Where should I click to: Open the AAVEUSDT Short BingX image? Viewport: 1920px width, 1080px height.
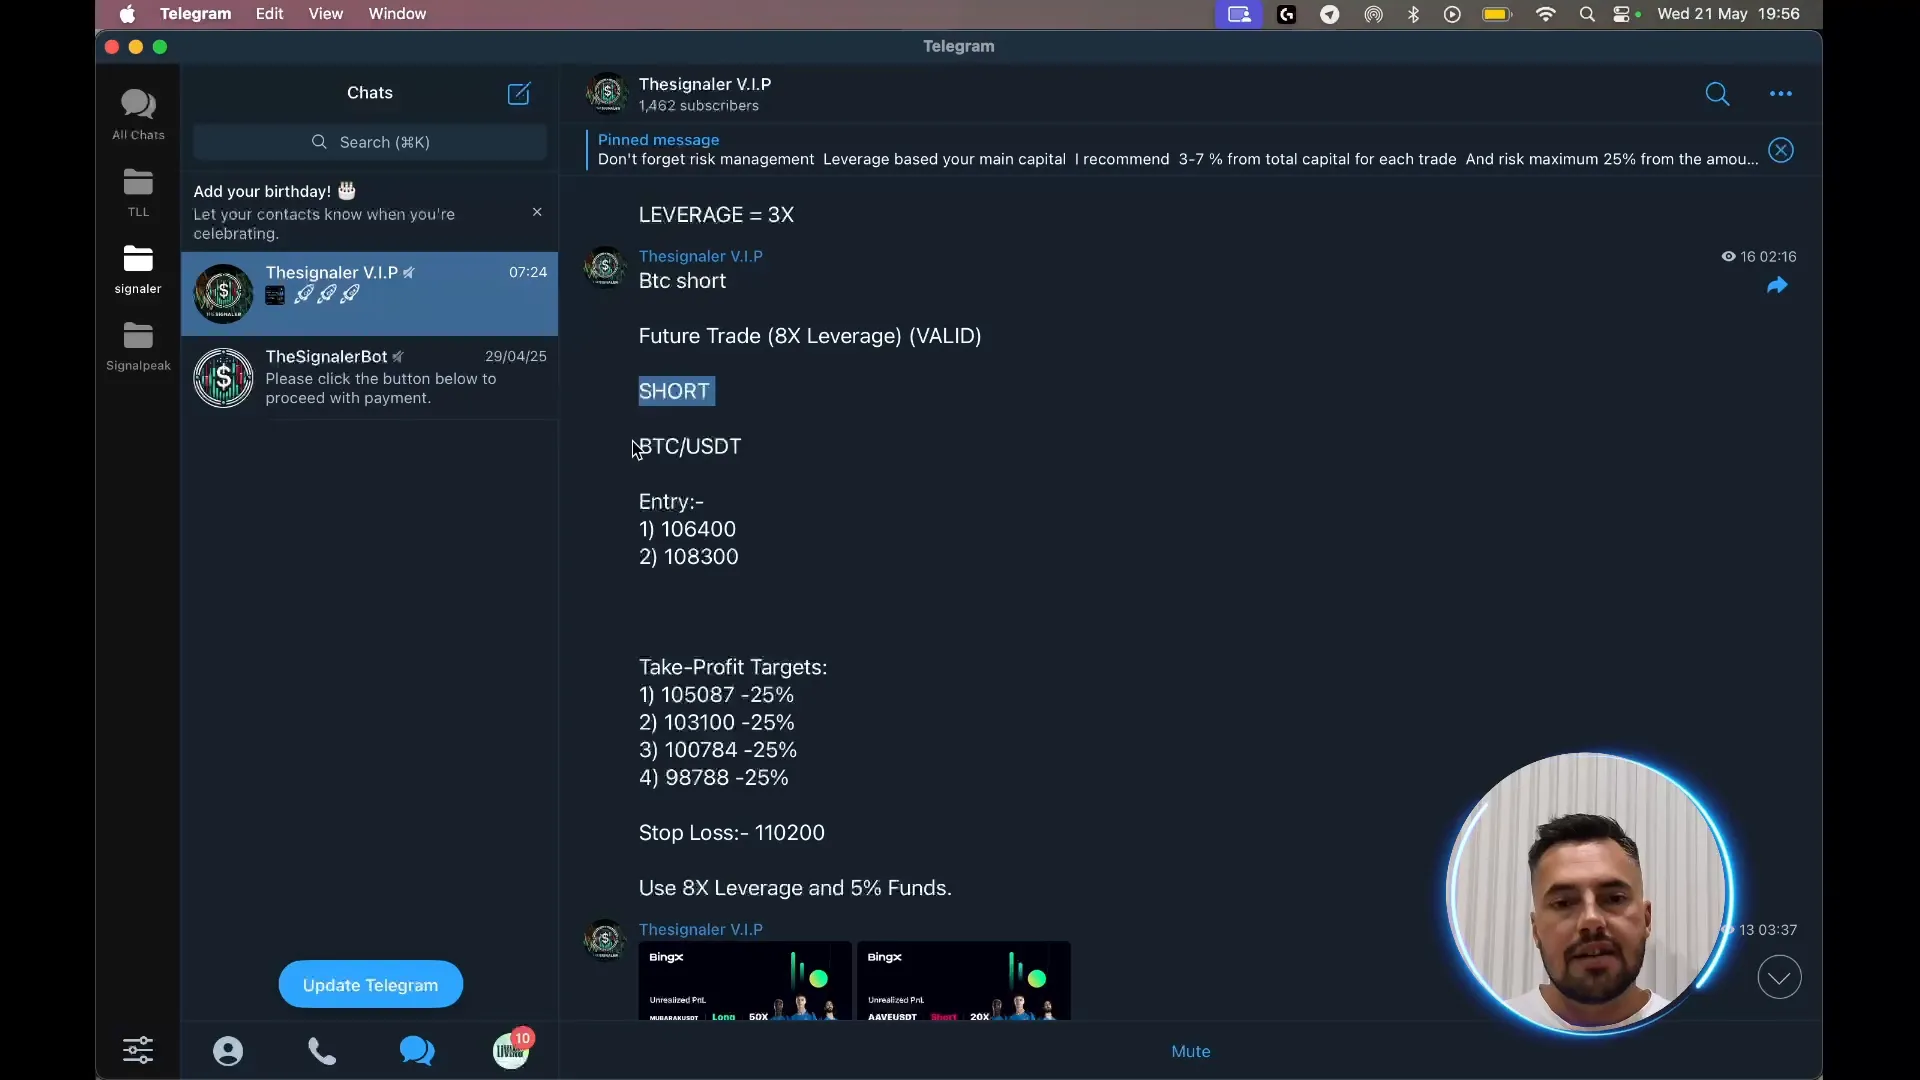coord(964,981)
